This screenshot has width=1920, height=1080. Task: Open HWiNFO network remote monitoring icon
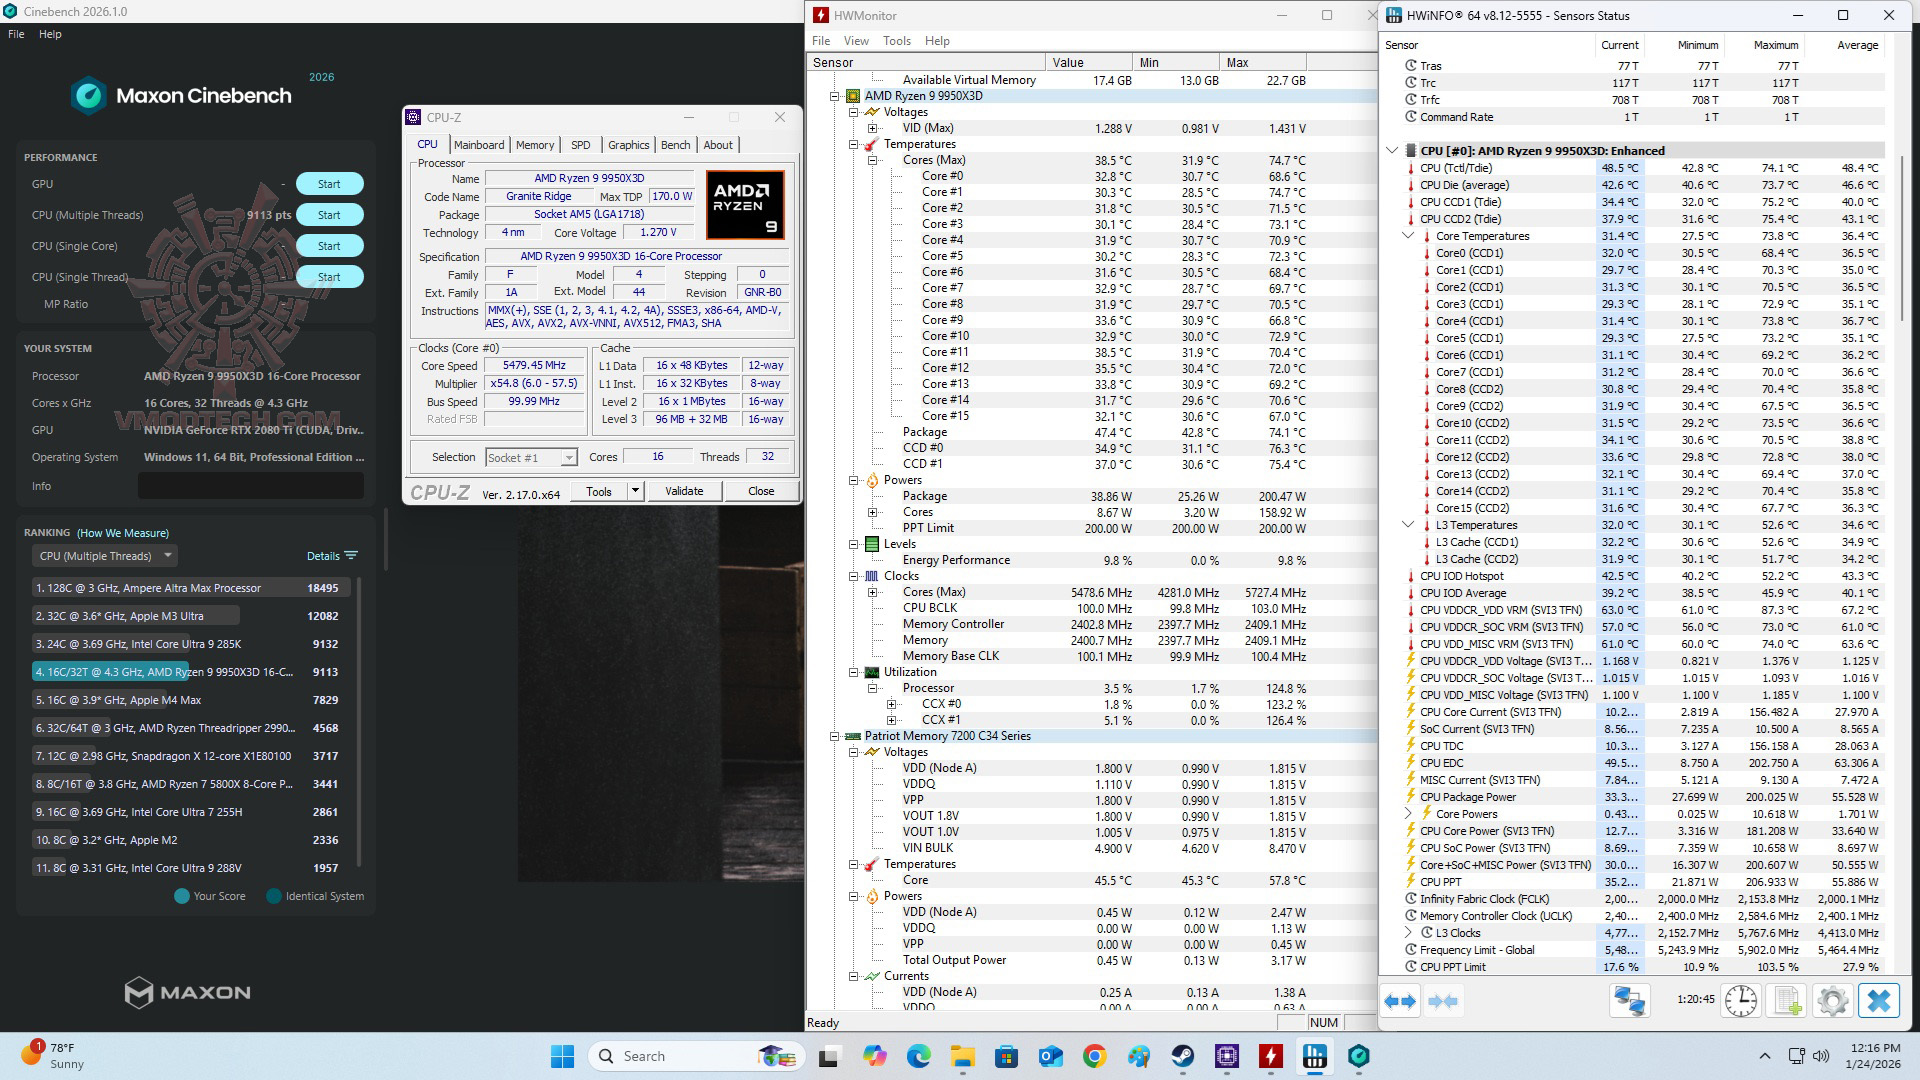click(x=1629, y=1001)
